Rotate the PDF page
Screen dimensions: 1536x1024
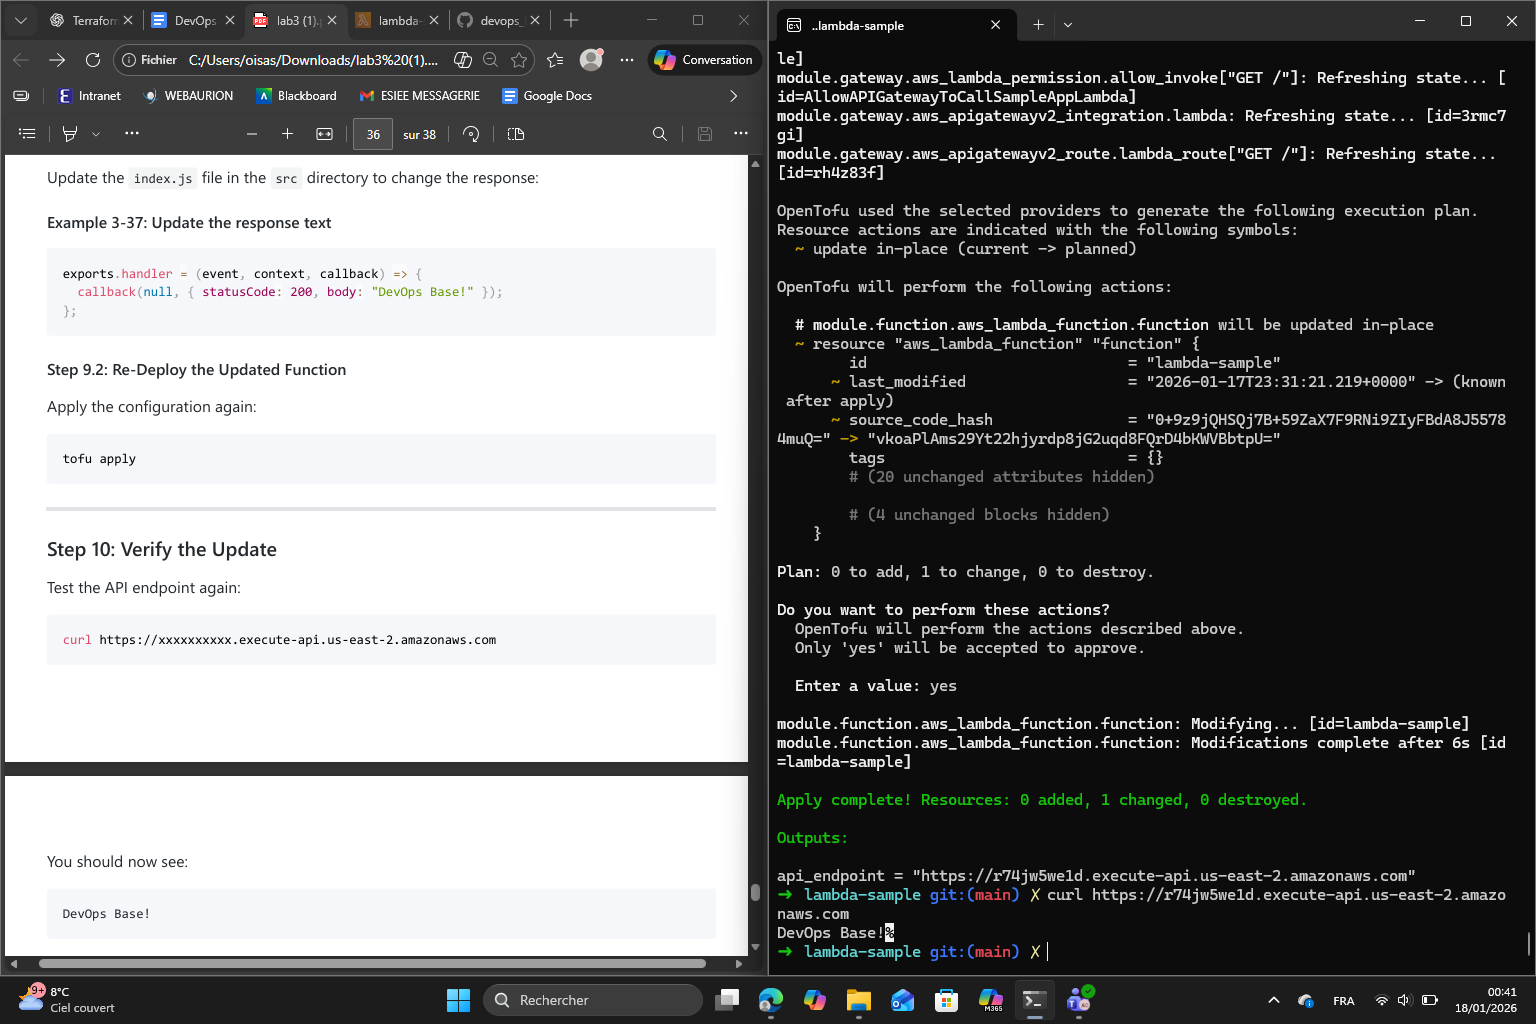(x=471, y=133)
